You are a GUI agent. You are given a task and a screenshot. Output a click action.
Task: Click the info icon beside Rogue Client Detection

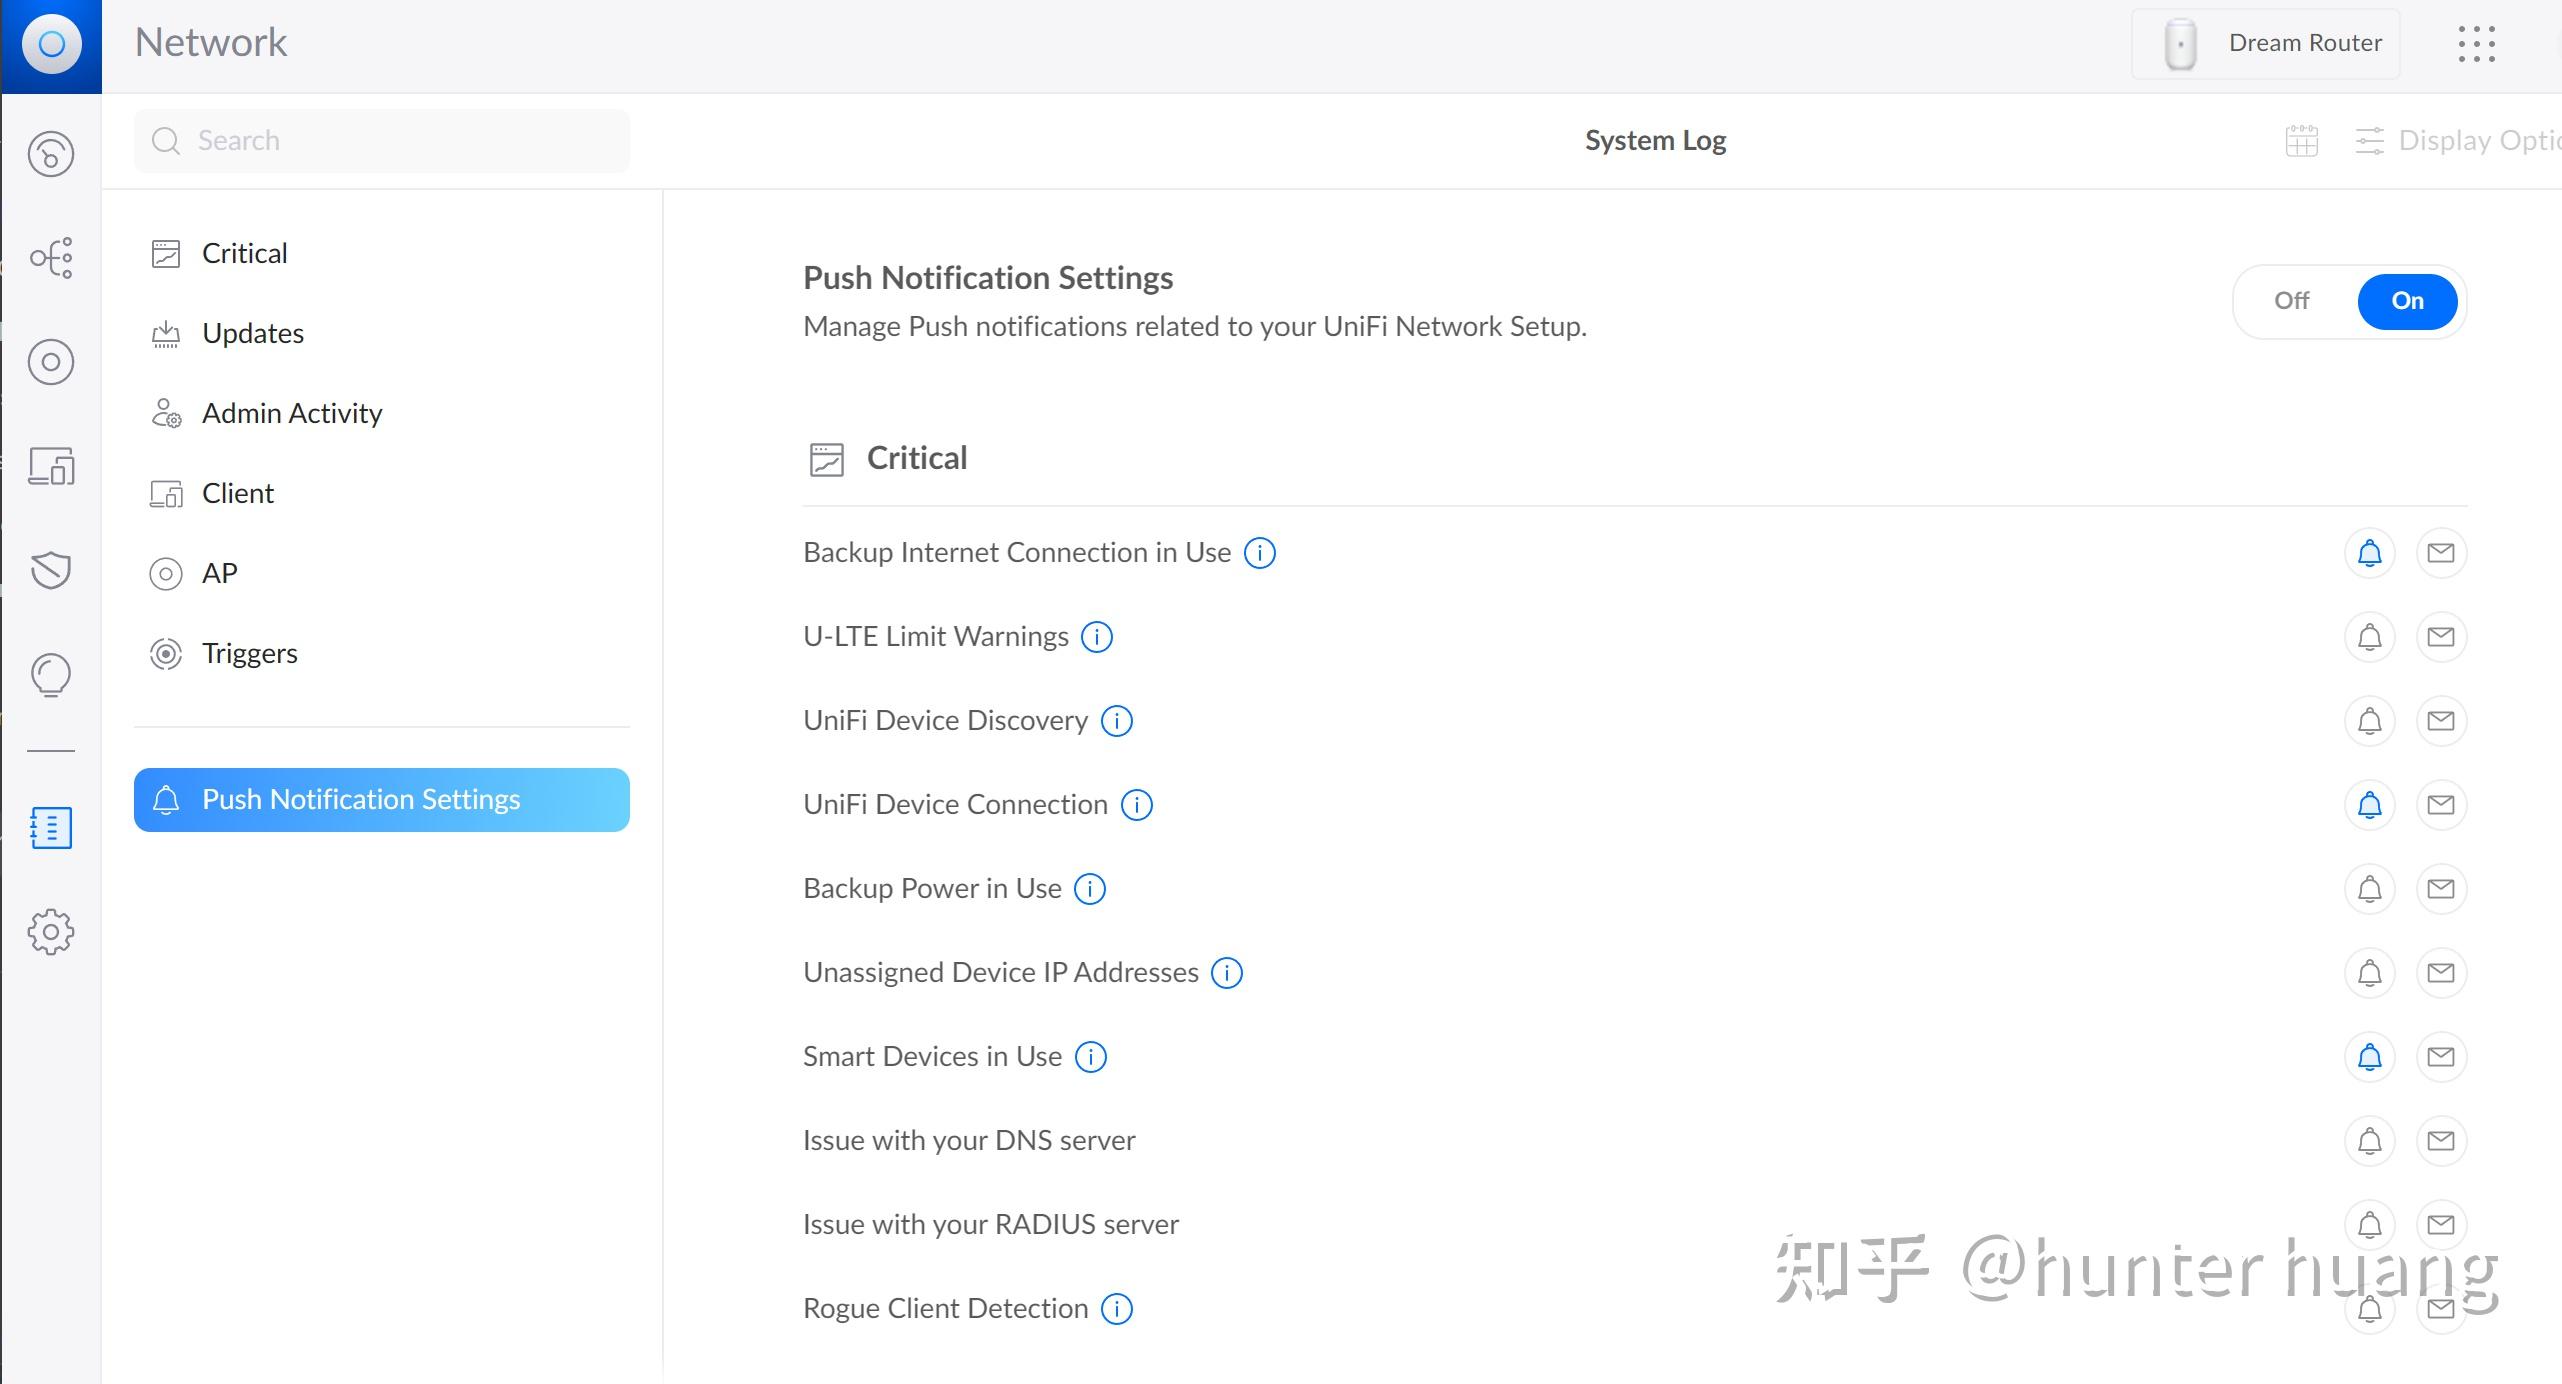[x=1116, y=1308]
